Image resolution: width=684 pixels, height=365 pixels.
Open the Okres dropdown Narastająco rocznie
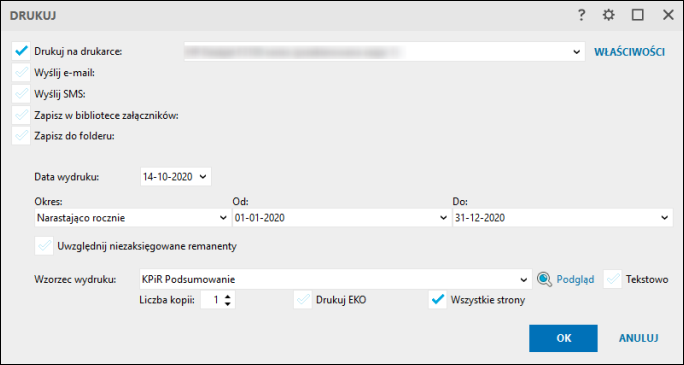(132, 218)
